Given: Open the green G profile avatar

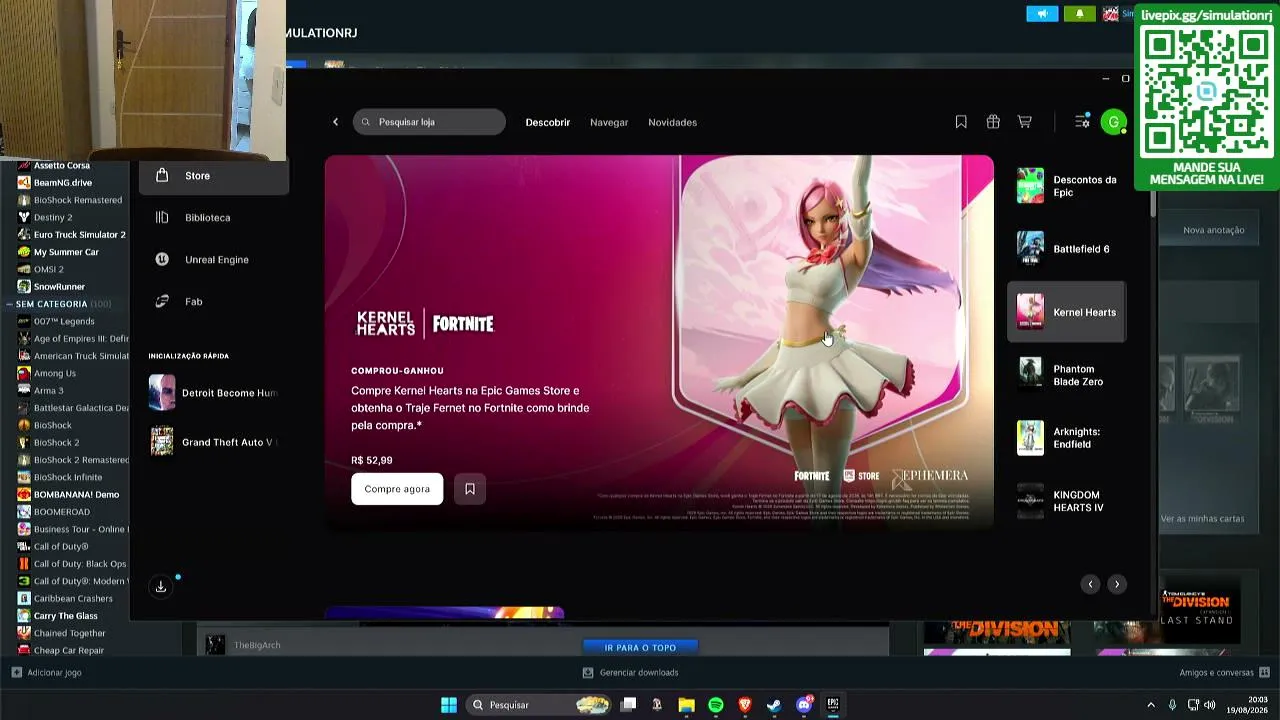Looking at the screenshot, I should click(x=1113, y=122).
